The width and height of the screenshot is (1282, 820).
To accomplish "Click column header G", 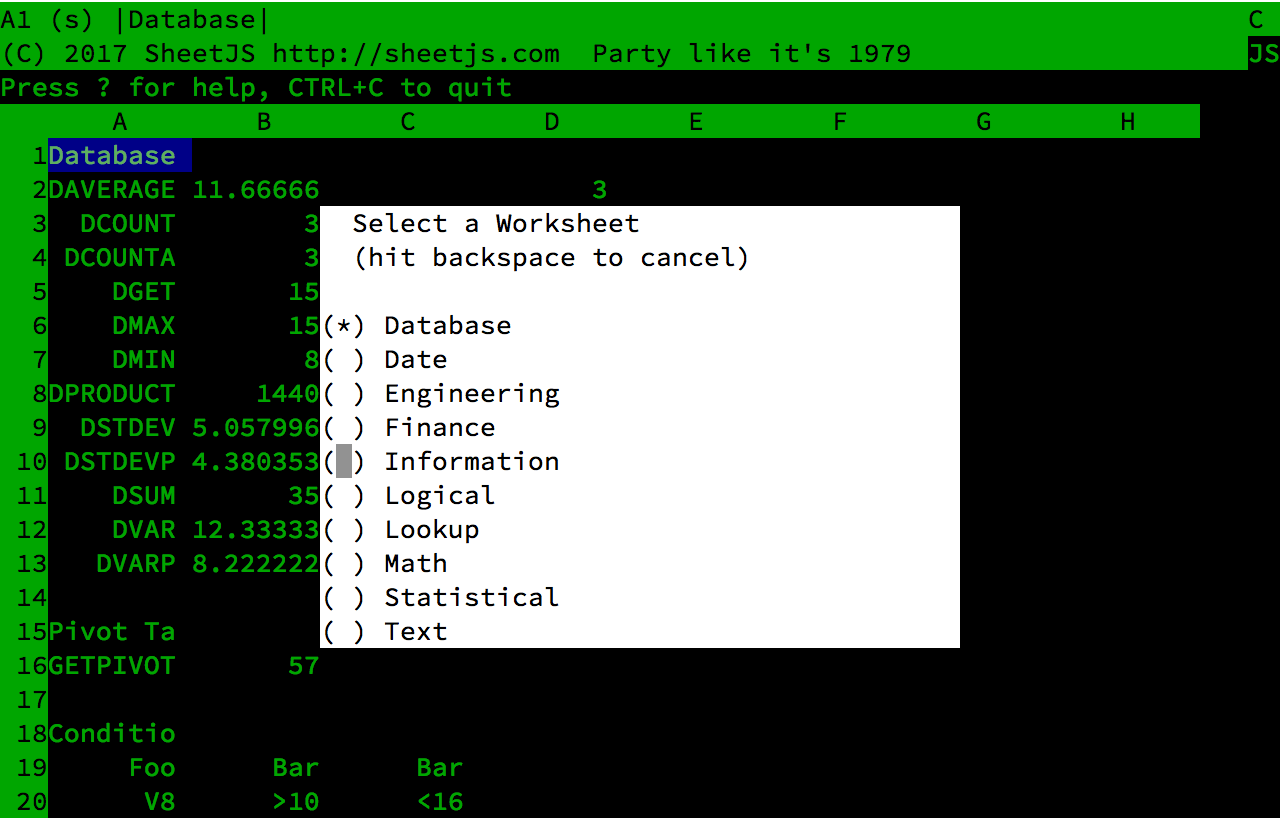I will coord(984,122).
